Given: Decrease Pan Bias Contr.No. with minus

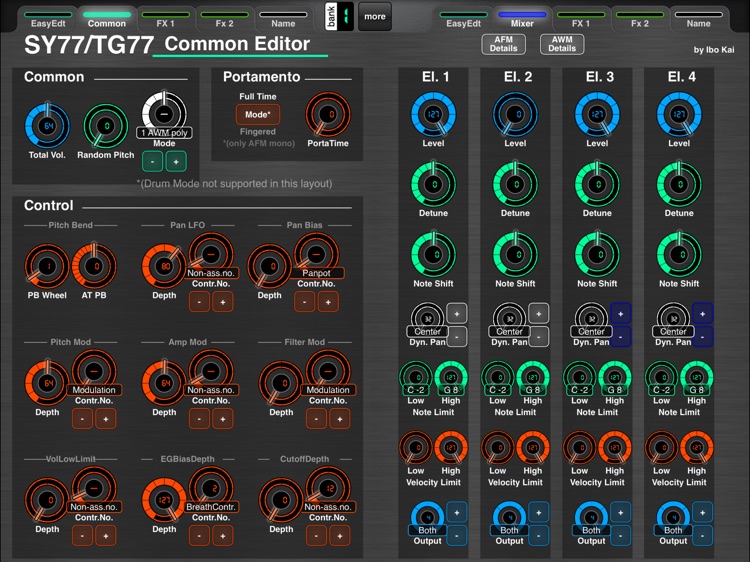Looking at the screenshot, I should (305, 302).
